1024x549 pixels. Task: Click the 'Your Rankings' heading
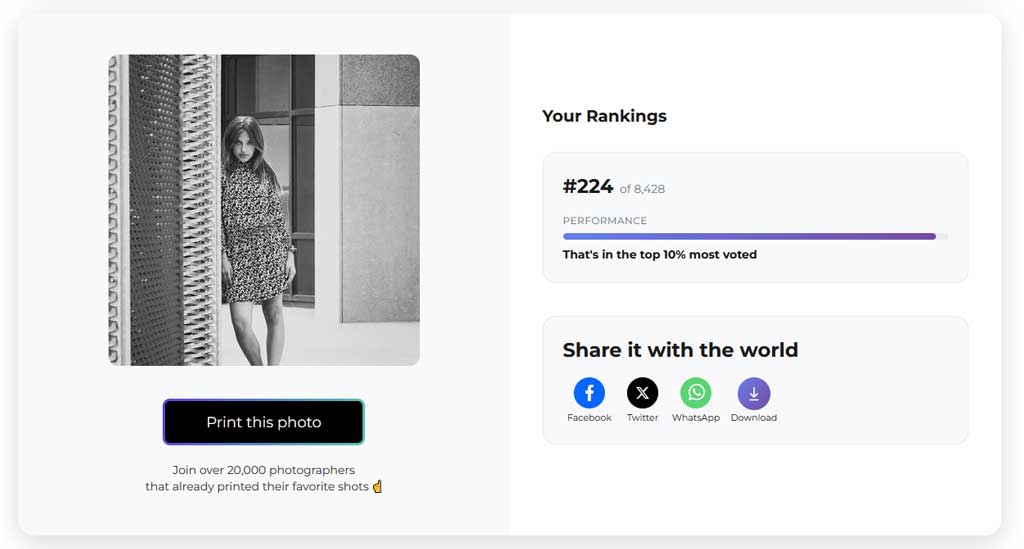[x=604, y=116]
